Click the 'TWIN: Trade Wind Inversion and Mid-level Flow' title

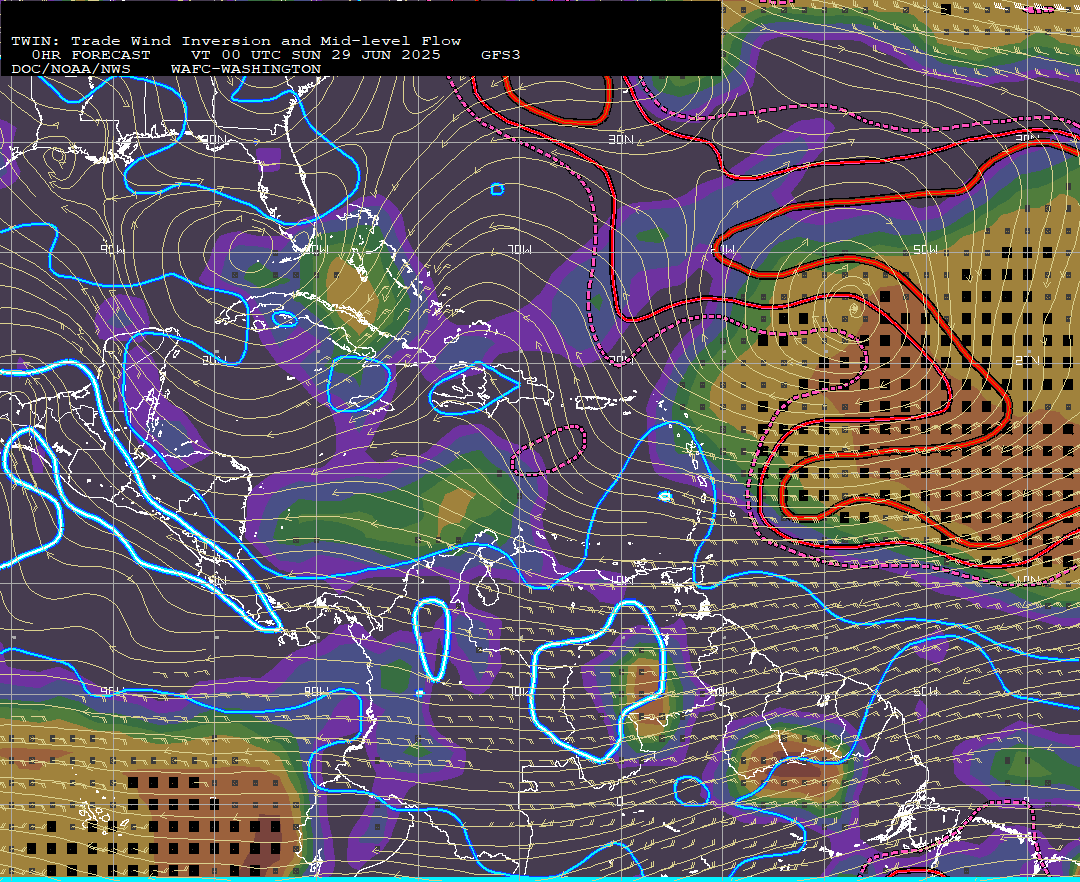(236, 41)
